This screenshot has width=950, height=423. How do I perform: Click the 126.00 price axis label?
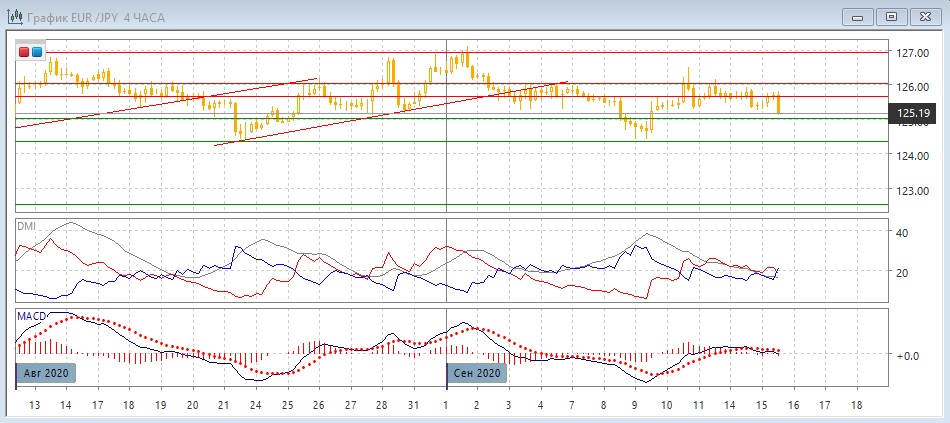(x=914, y=86)
